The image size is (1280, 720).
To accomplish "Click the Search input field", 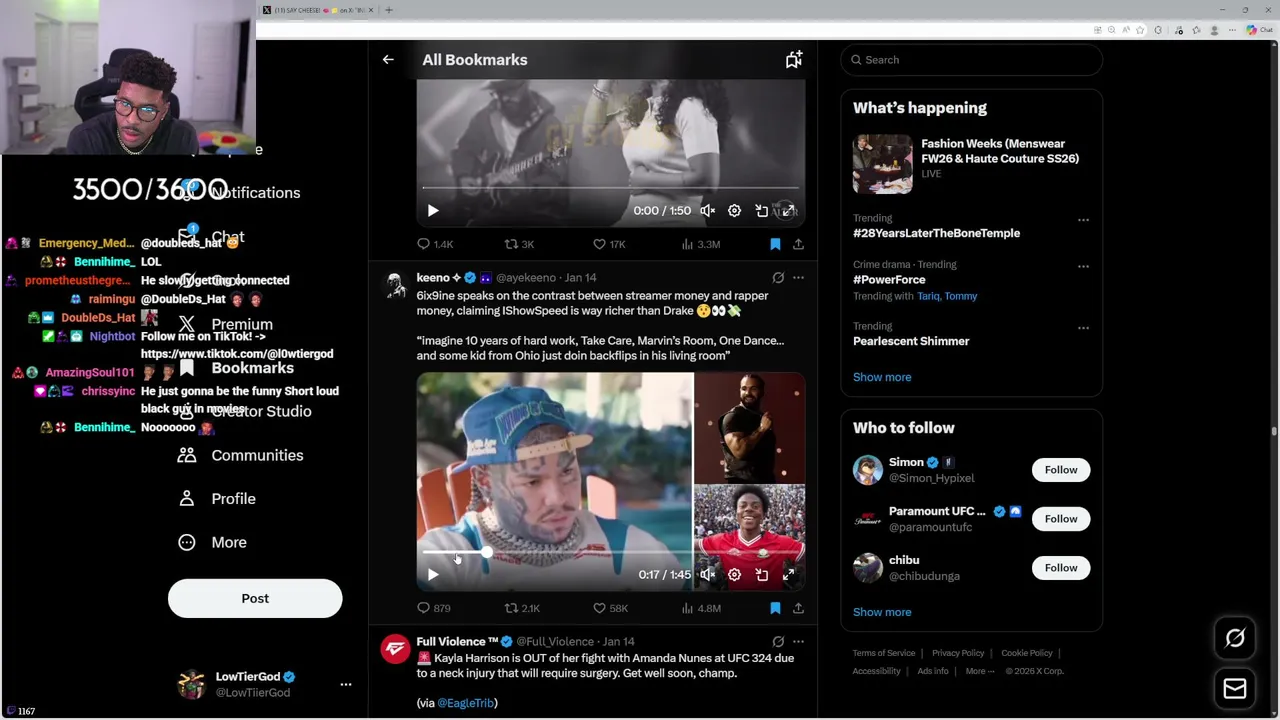I will tap(971, 60).
